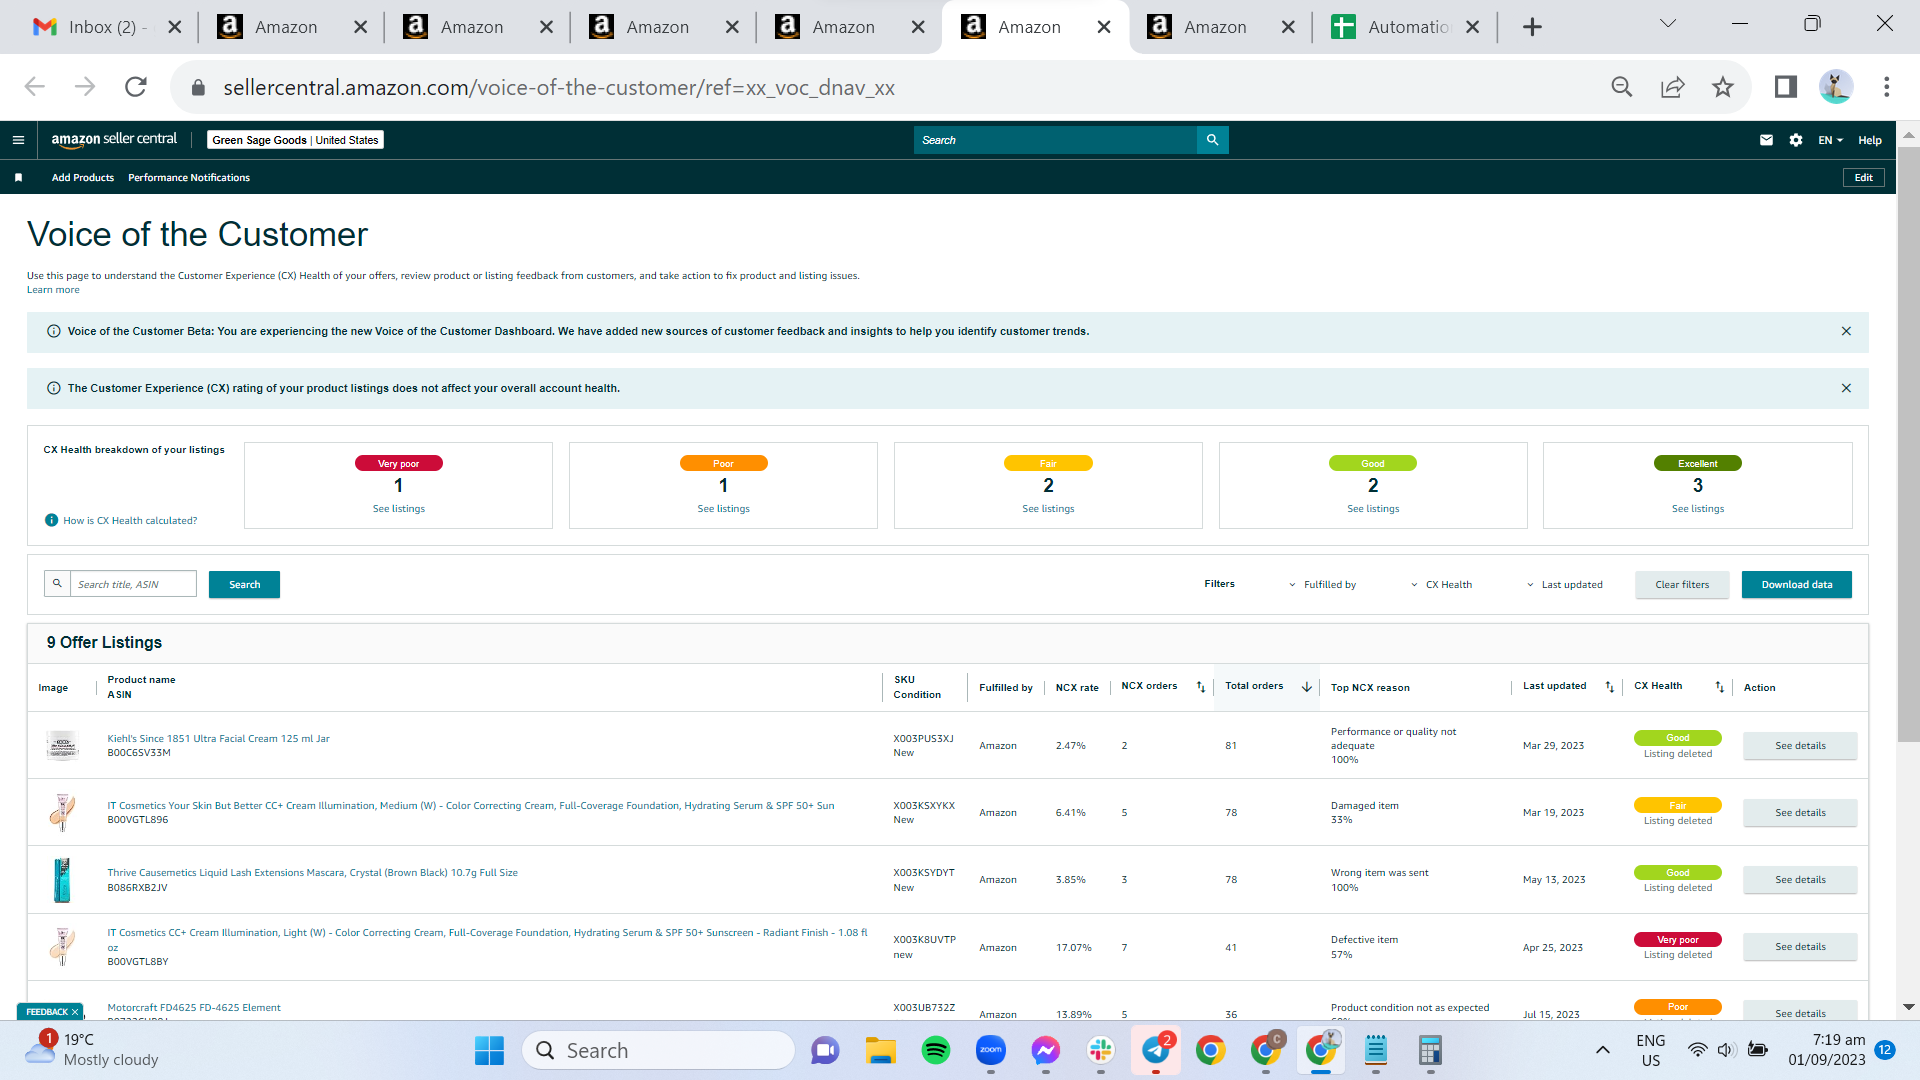Sort listings by NCX orders

point(1201,687)
